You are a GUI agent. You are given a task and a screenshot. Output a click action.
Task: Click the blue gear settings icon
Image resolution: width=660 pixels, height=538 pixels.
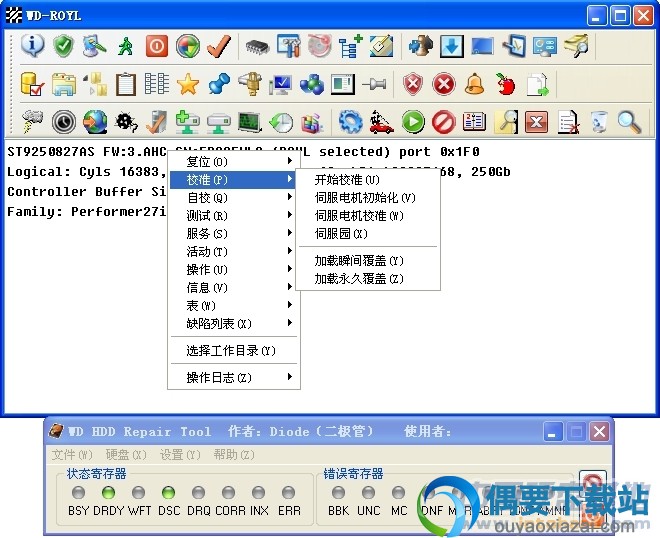pyautogui.click(x=351, y=122)
